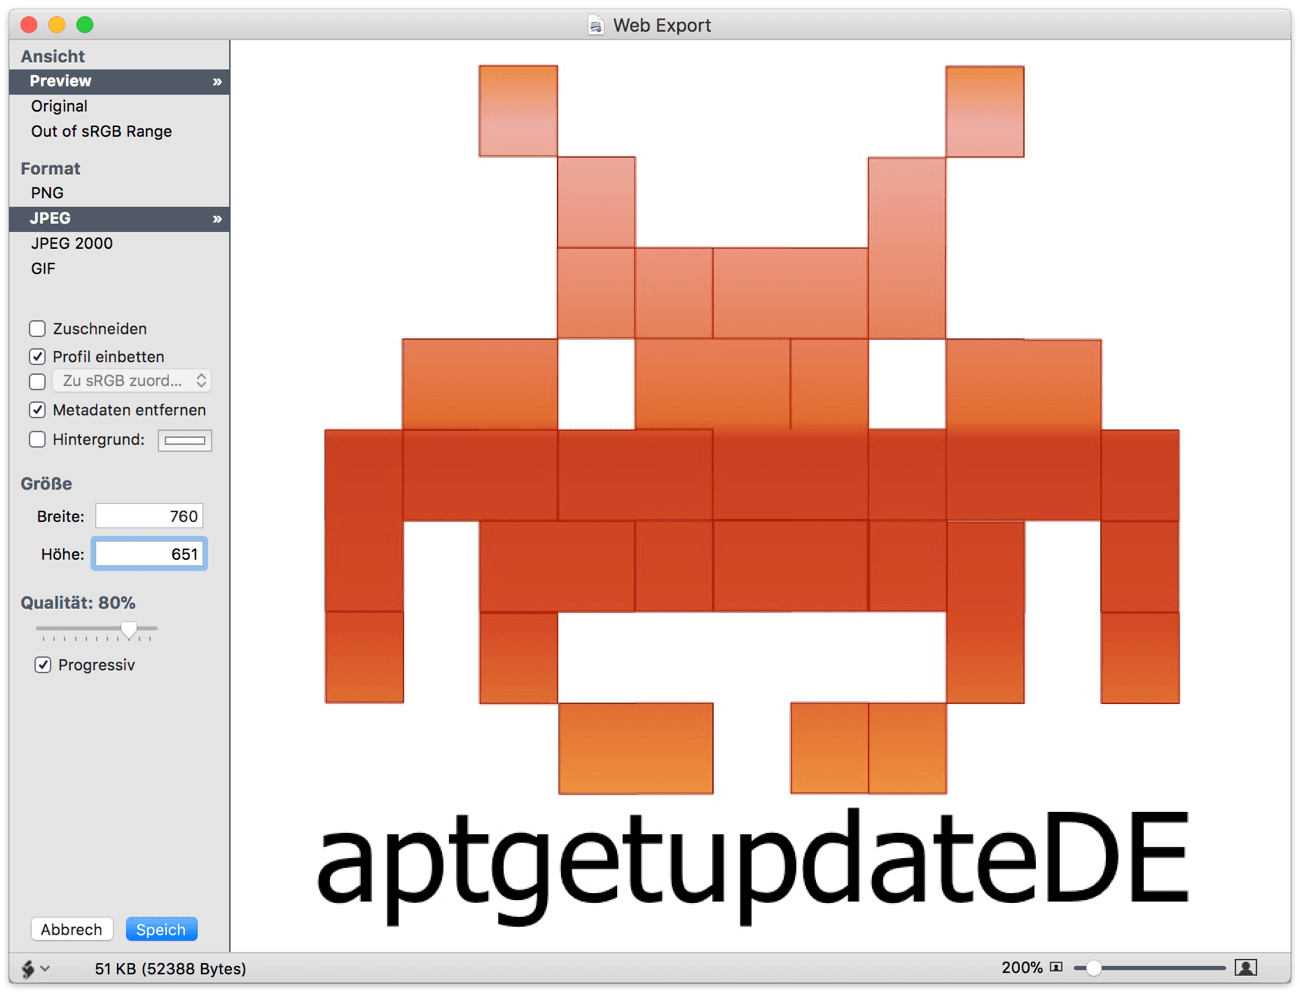Click the zoom slider in status bar
The width and height of the screenshot is (1300, 992).
click(1150, 967)
